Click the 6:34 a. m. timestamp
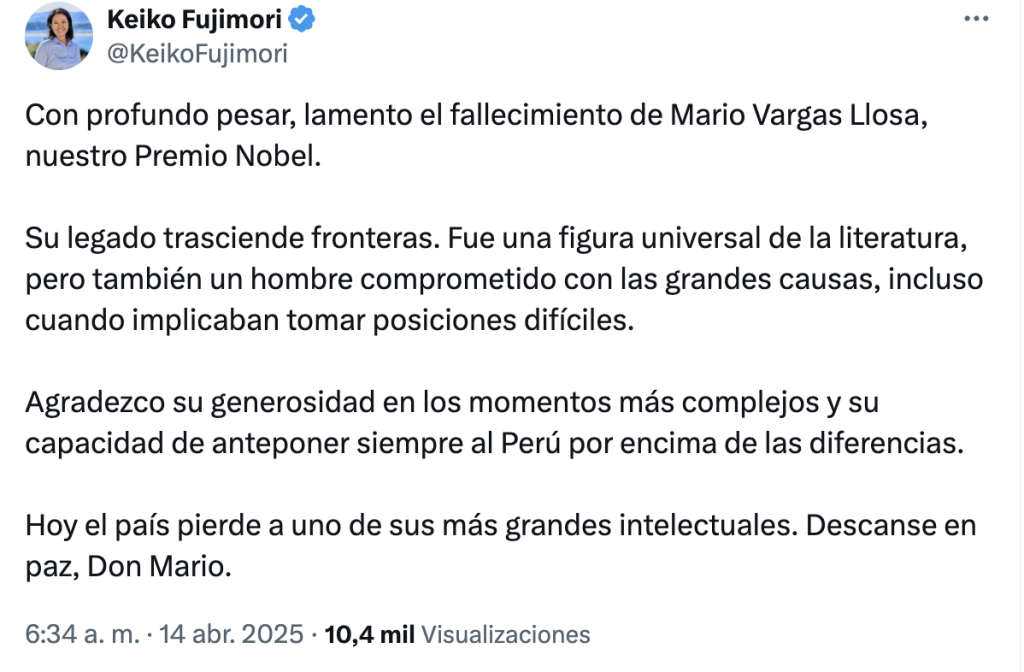The width and height of the screenshot is (1024, 672). click(x=82, y=633)
